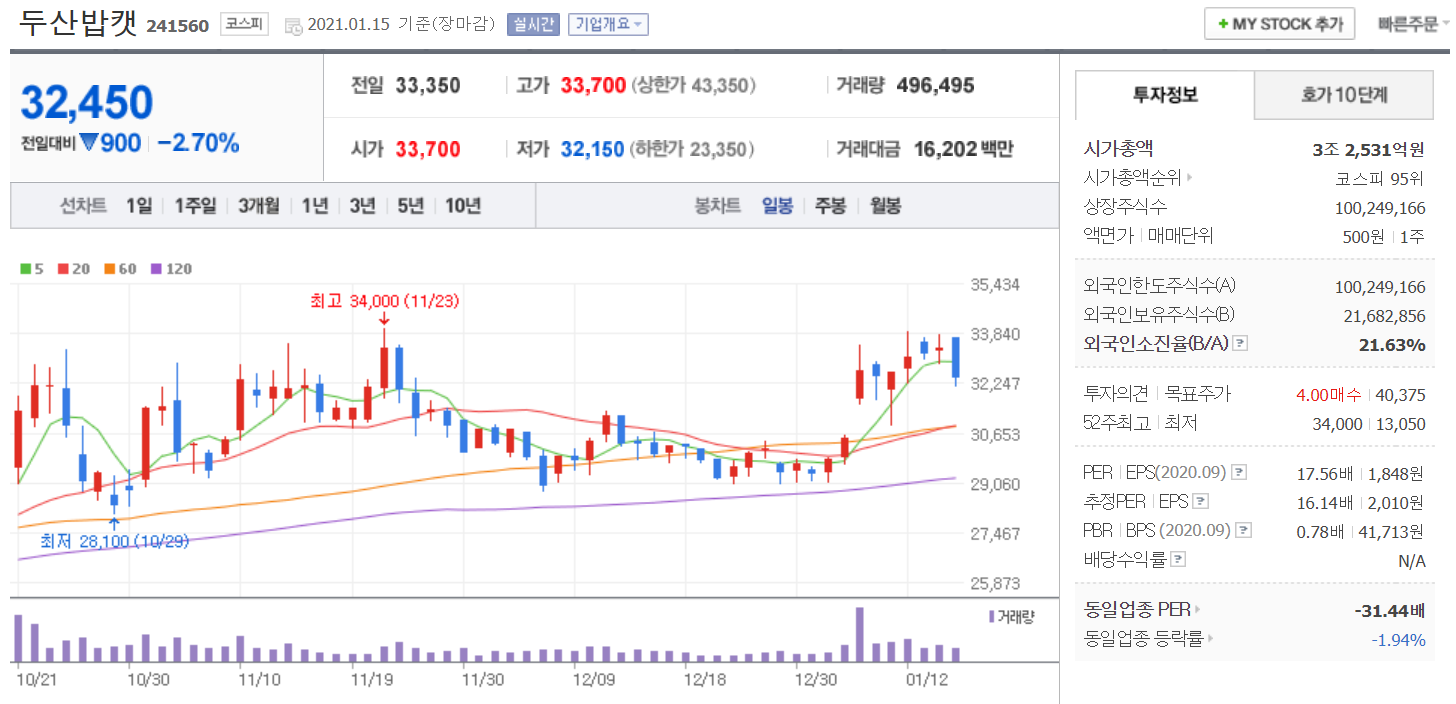This screenshot has height=704, width=1456.
Task: Click help icon beside PER EPS(2020.09)
Action: 1239,472
